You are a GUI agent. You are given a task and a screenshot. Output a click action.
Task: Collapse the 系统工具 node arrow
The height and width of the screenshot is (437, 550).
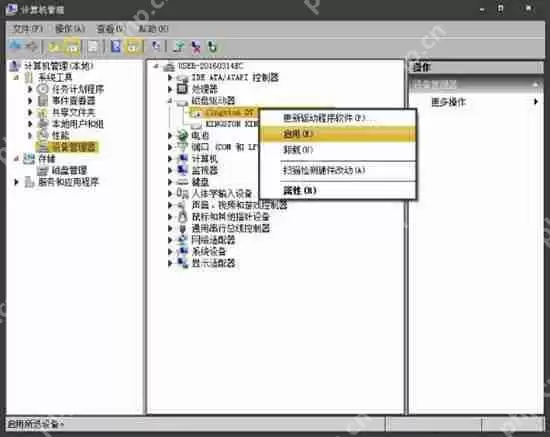[16, 77]
